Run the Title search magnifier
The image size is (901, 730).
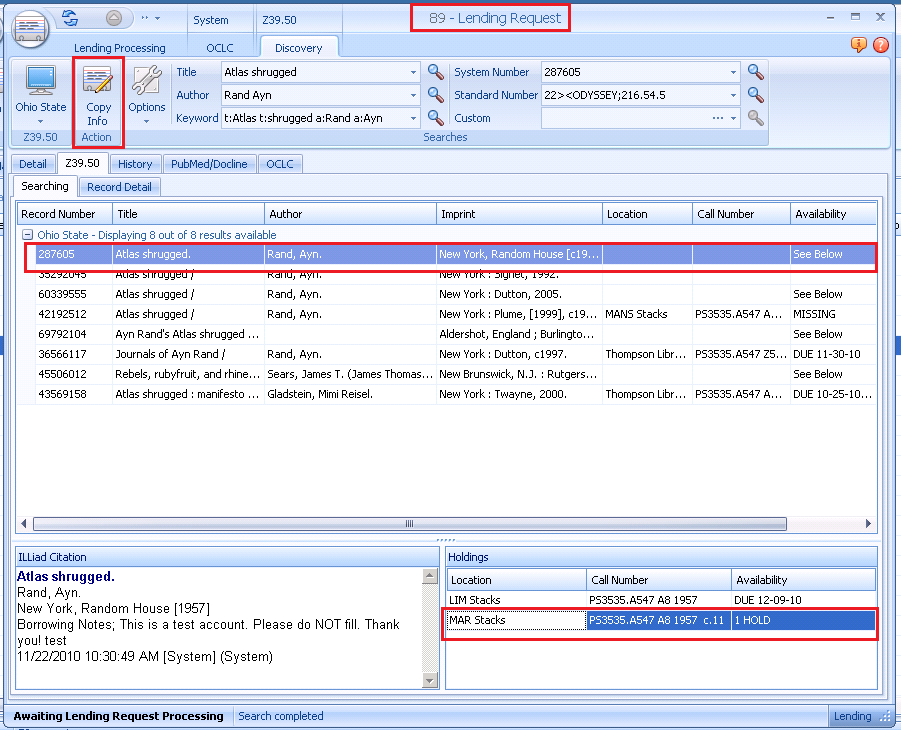[x=436, y=72]
